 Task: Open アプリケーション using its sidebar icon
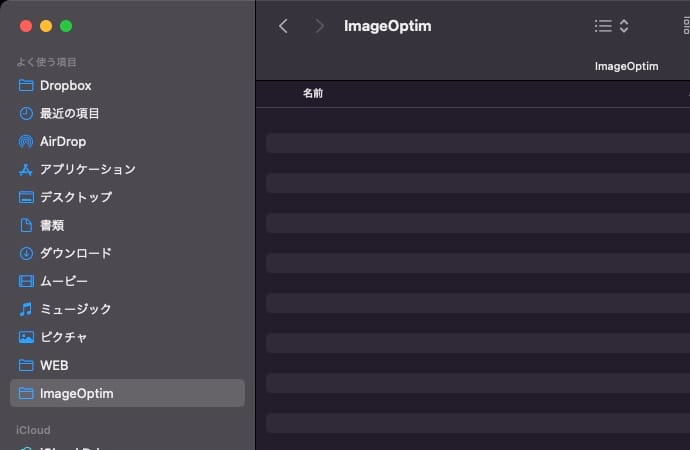coord(26,170)
